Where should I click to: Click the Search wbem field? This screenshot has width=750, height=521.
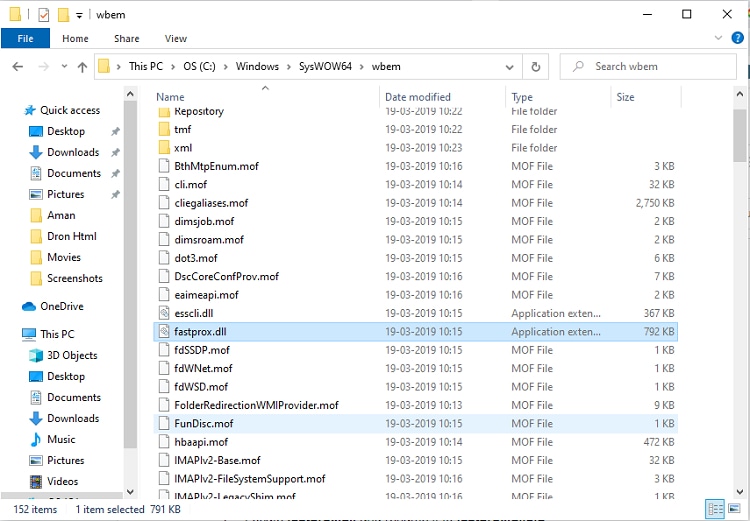point(648,67)
